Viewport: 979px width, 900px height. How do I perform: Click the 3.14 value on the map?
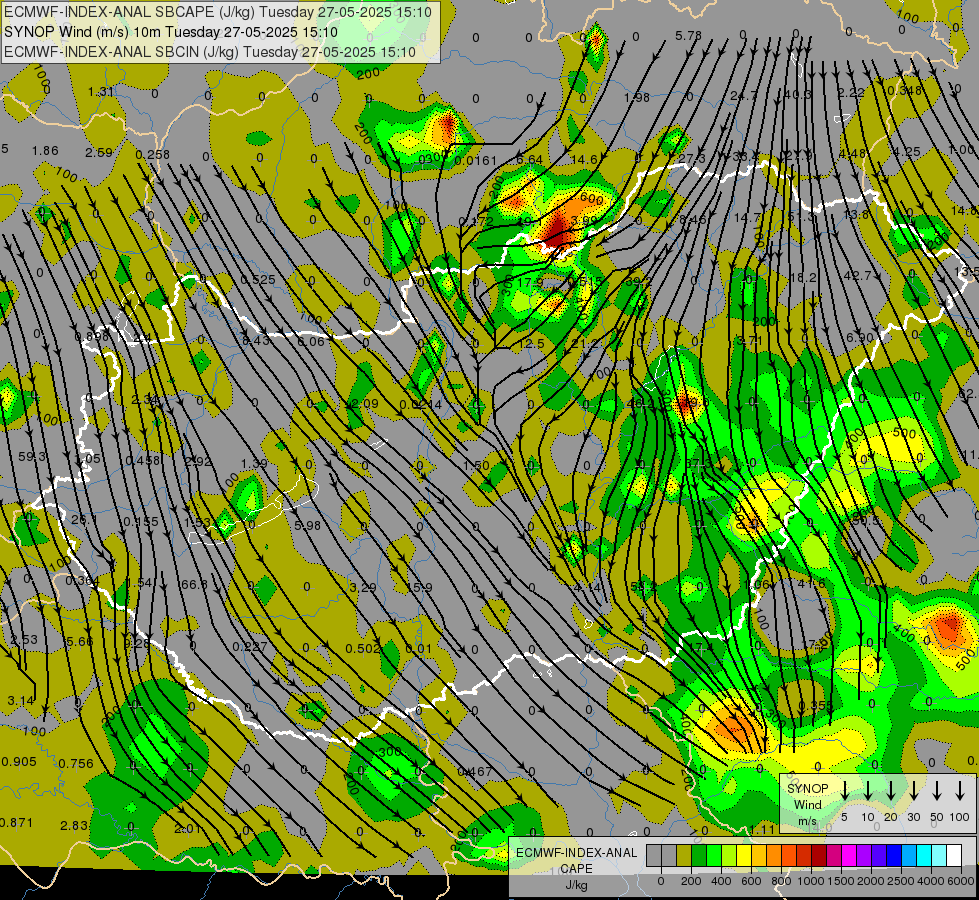[x=21, y=700]
